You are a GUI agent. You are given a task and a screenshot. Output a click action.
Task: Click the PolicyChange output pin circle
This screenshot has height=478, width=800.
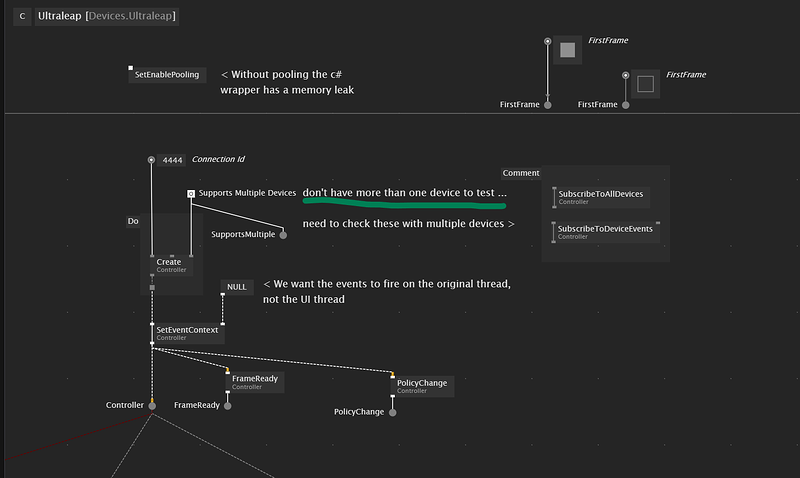point(392,412)
